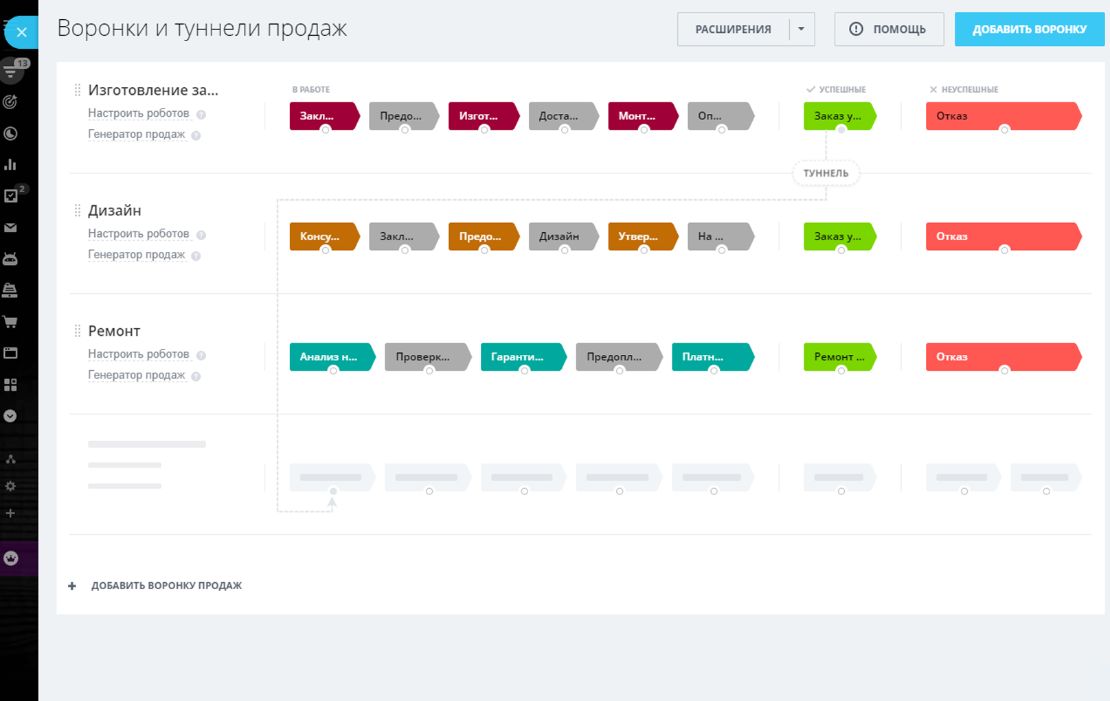Open the tasks checkbox icon with badge 2
The width and height of the screenshot is (1110, 701).
point(10,195)
